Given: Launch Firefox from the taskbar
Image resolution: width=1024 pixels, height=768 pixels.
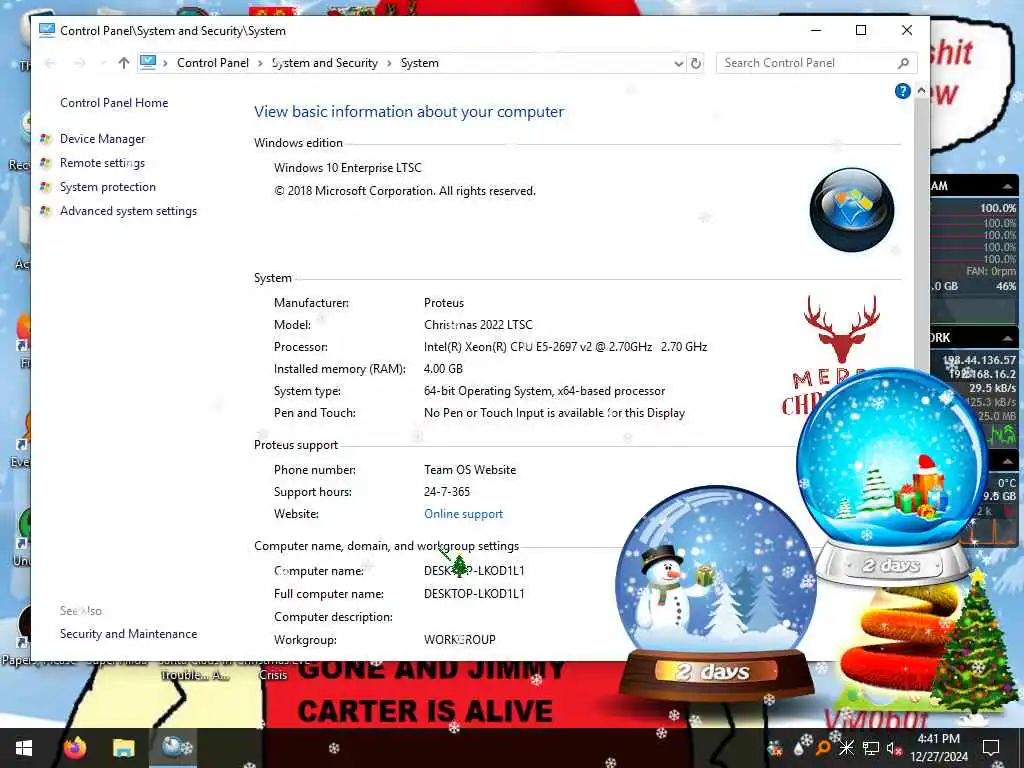Looking at the screenshot, I should coord(74,747).
